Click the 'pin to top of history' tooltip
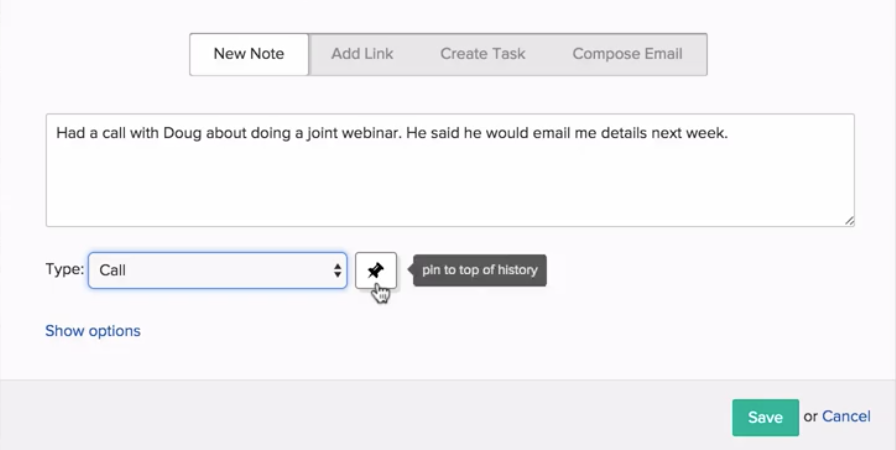This screenshot has width=896, height=450. [x=479, y=270]
